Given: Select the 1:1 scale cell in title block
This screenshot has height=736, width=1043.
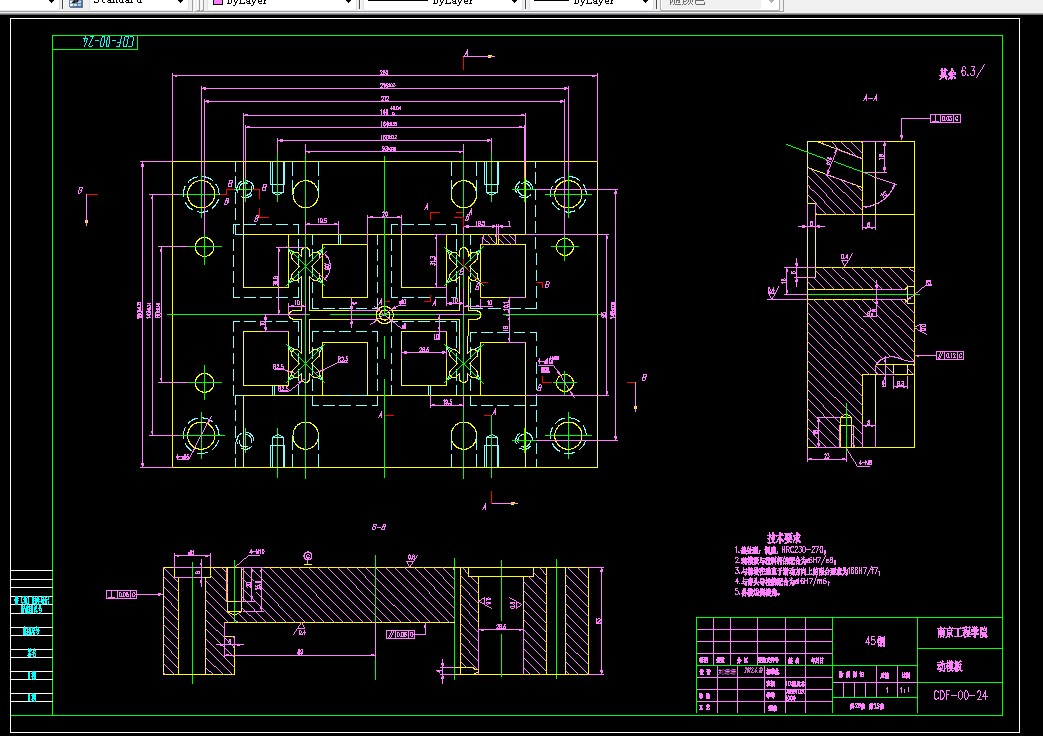Looking at the screenshot, I should pyautogui.click(x=905, y=690).
